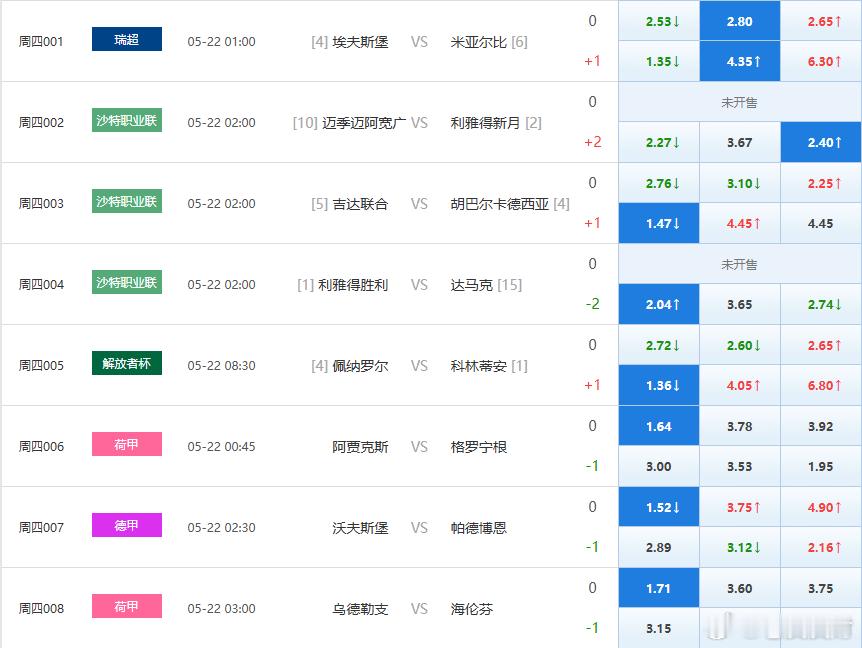Select handicap odds 1.35 for 埃夫斯堡
The image size is (862, 648).
[659, 61]
